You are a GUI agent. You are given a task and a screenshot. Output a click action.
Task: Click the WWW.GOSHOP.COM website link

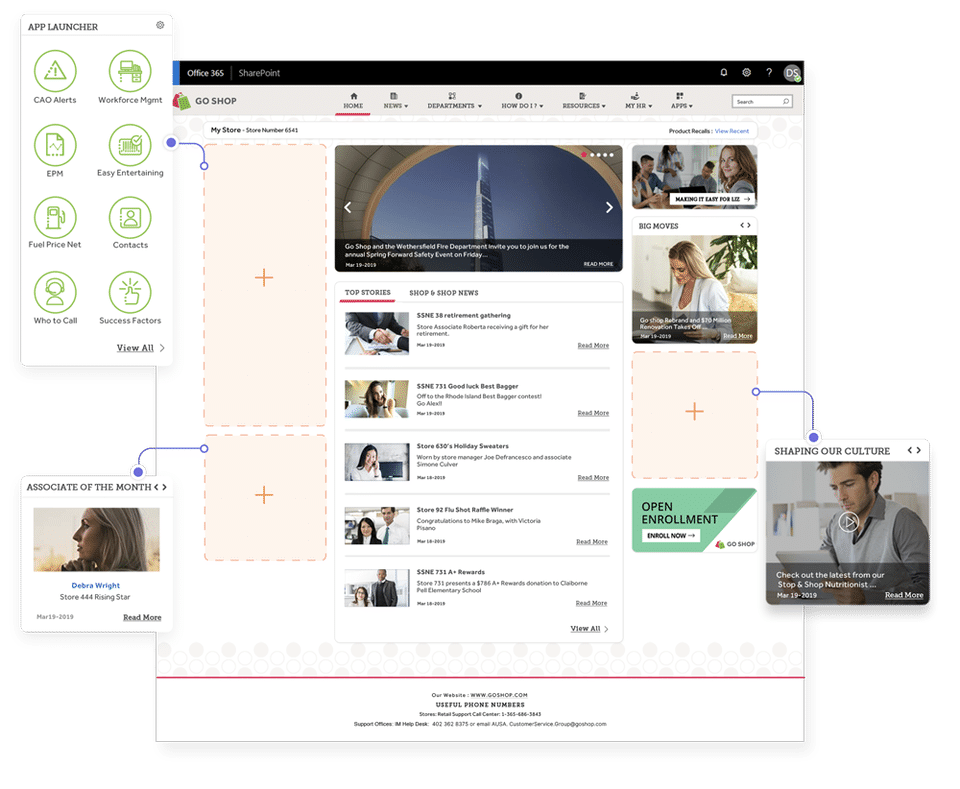498,695
